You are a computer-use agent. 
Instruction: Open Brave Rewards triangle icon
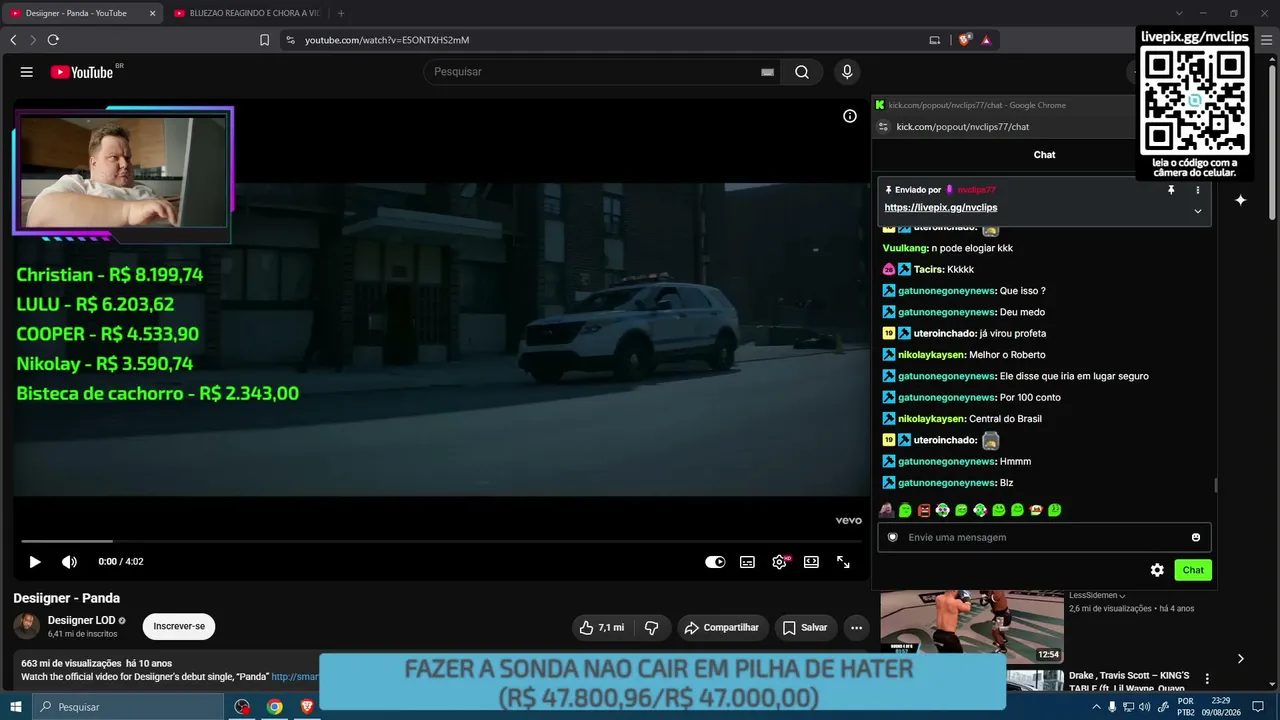(x=986, y=40)
